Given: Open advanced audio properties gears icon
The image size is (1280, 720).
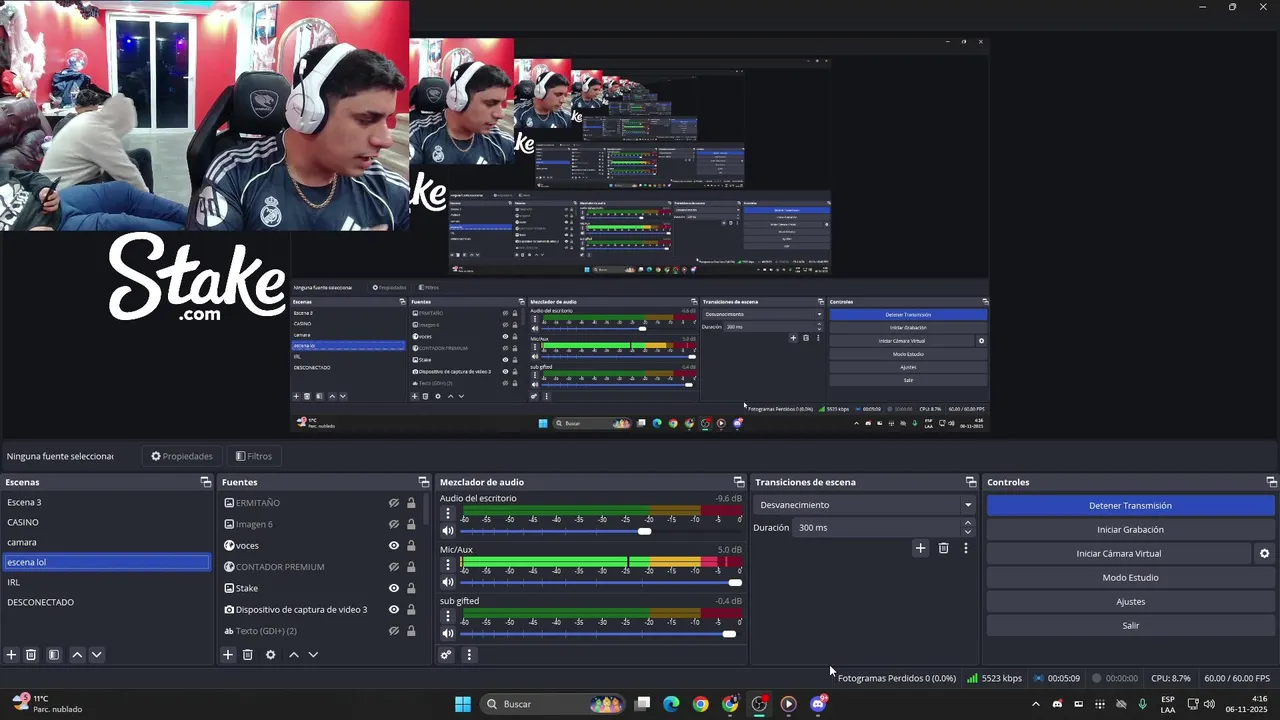Looking at the screenshot, I should [x=446, y=655].
